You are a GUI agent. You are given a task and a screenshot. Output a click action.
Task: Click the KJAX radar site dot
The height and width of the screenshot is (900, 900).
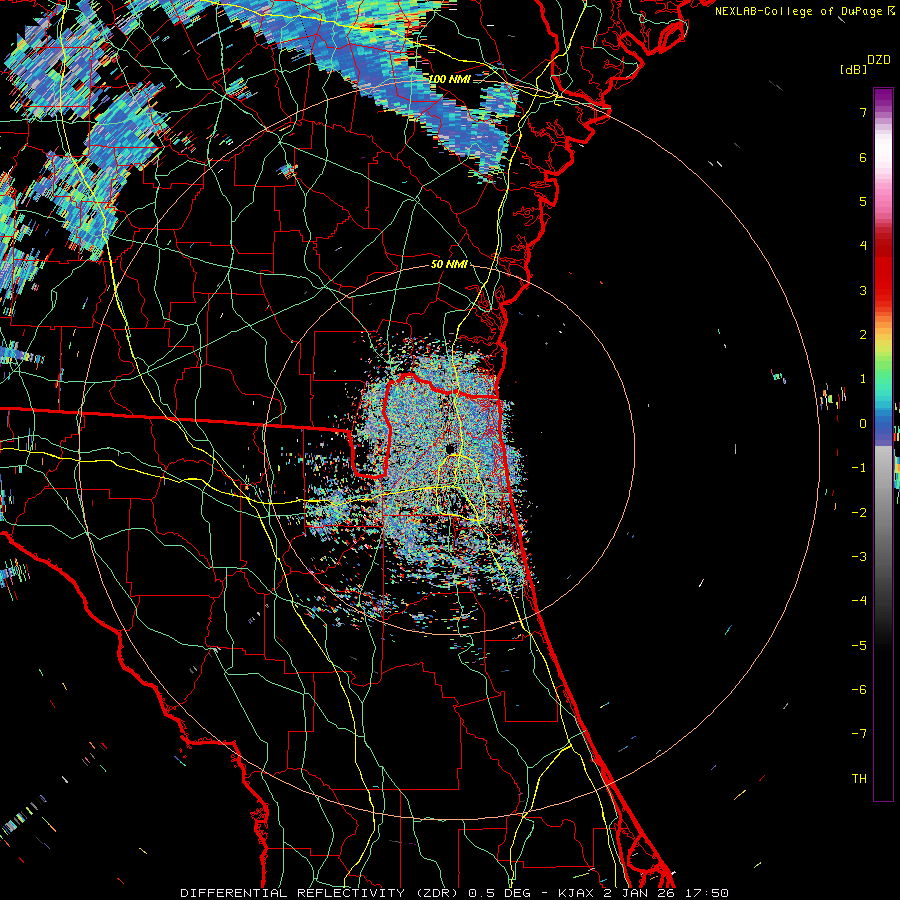pos(450,448)
